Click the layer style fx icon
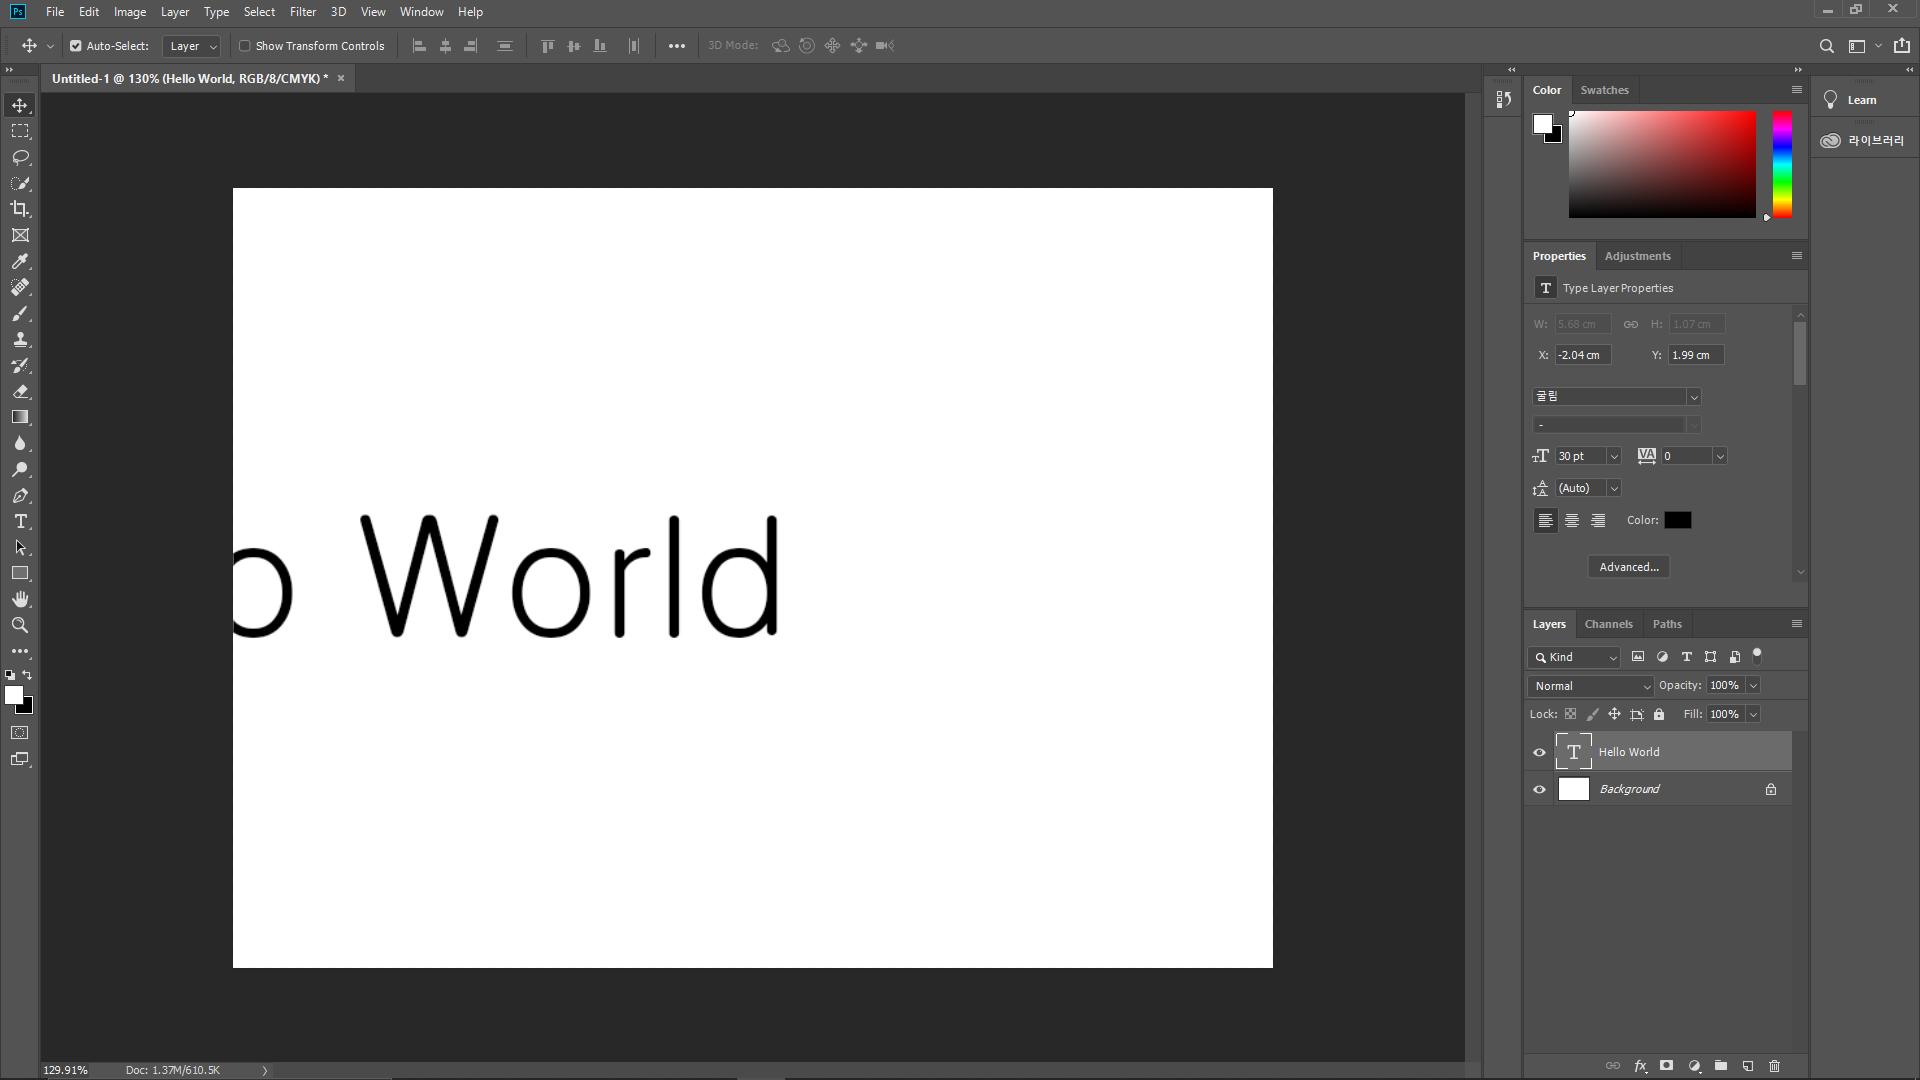This screenshot has height=1080, width=1920. tap(1640, 1066)
